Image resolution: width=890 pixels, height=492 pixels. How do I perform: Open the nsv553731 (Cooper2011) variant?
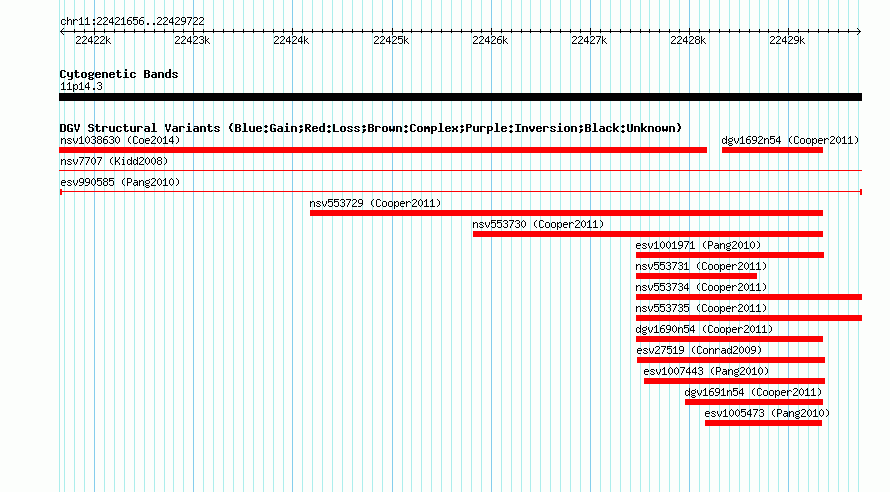click(x=701, y=266)
